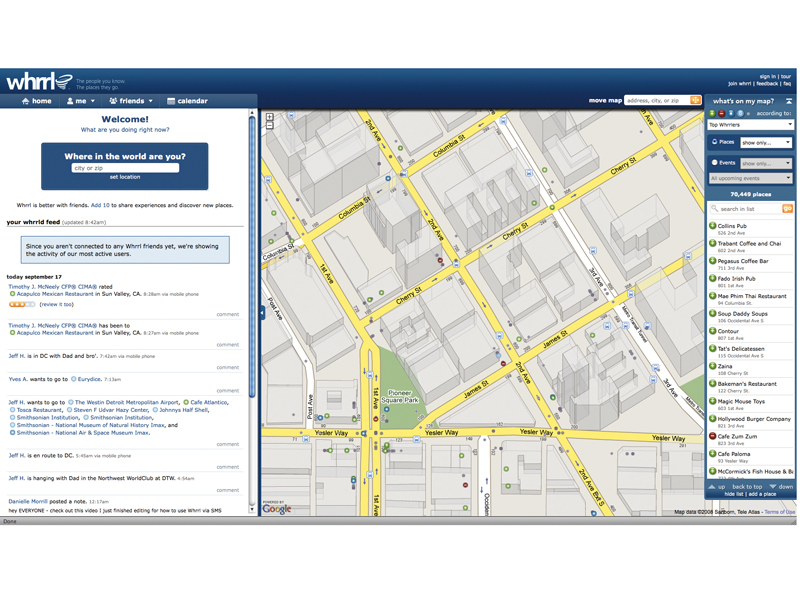The height and width of the screenshot is (600, 800).
Task: Click the move map address field
Action: [657, 101]
